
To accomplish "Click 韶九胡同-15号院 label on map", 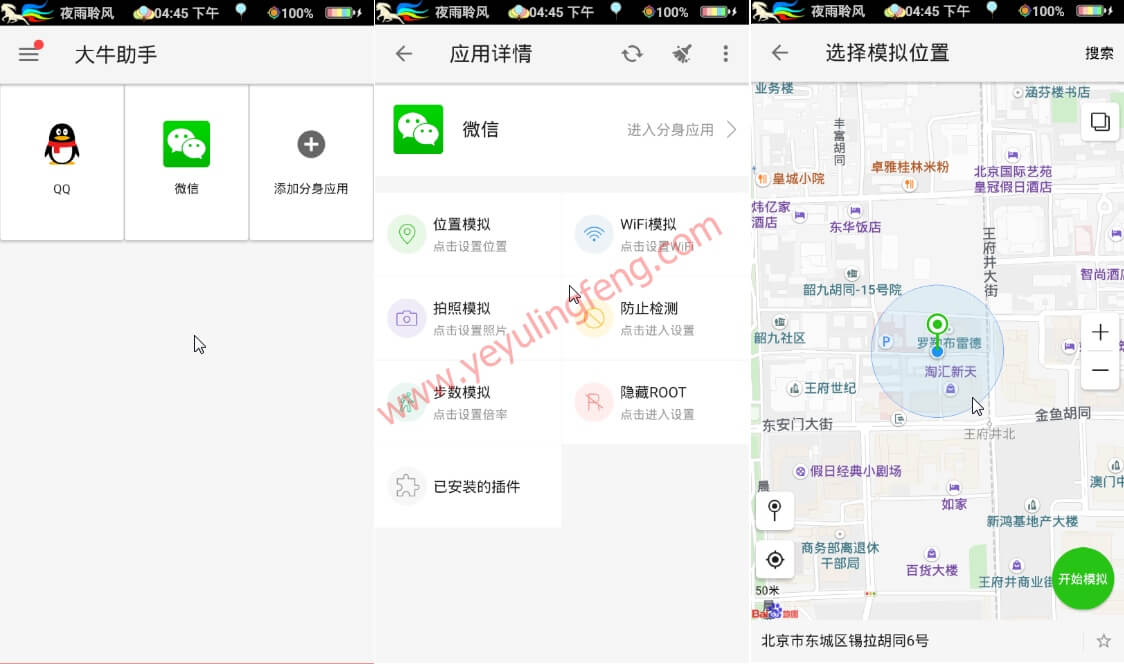I will point(852,290).
